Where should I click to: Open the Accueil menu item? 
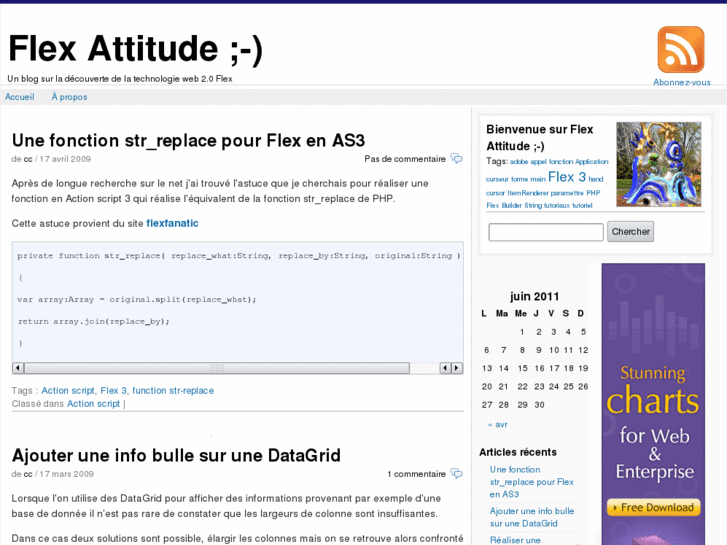click(x=19, y=97)
